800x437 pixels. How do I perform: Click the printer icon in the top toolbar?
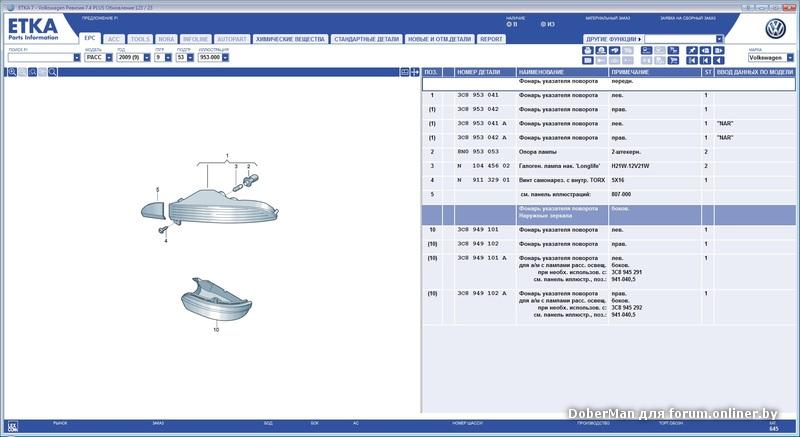click(588, 50)
